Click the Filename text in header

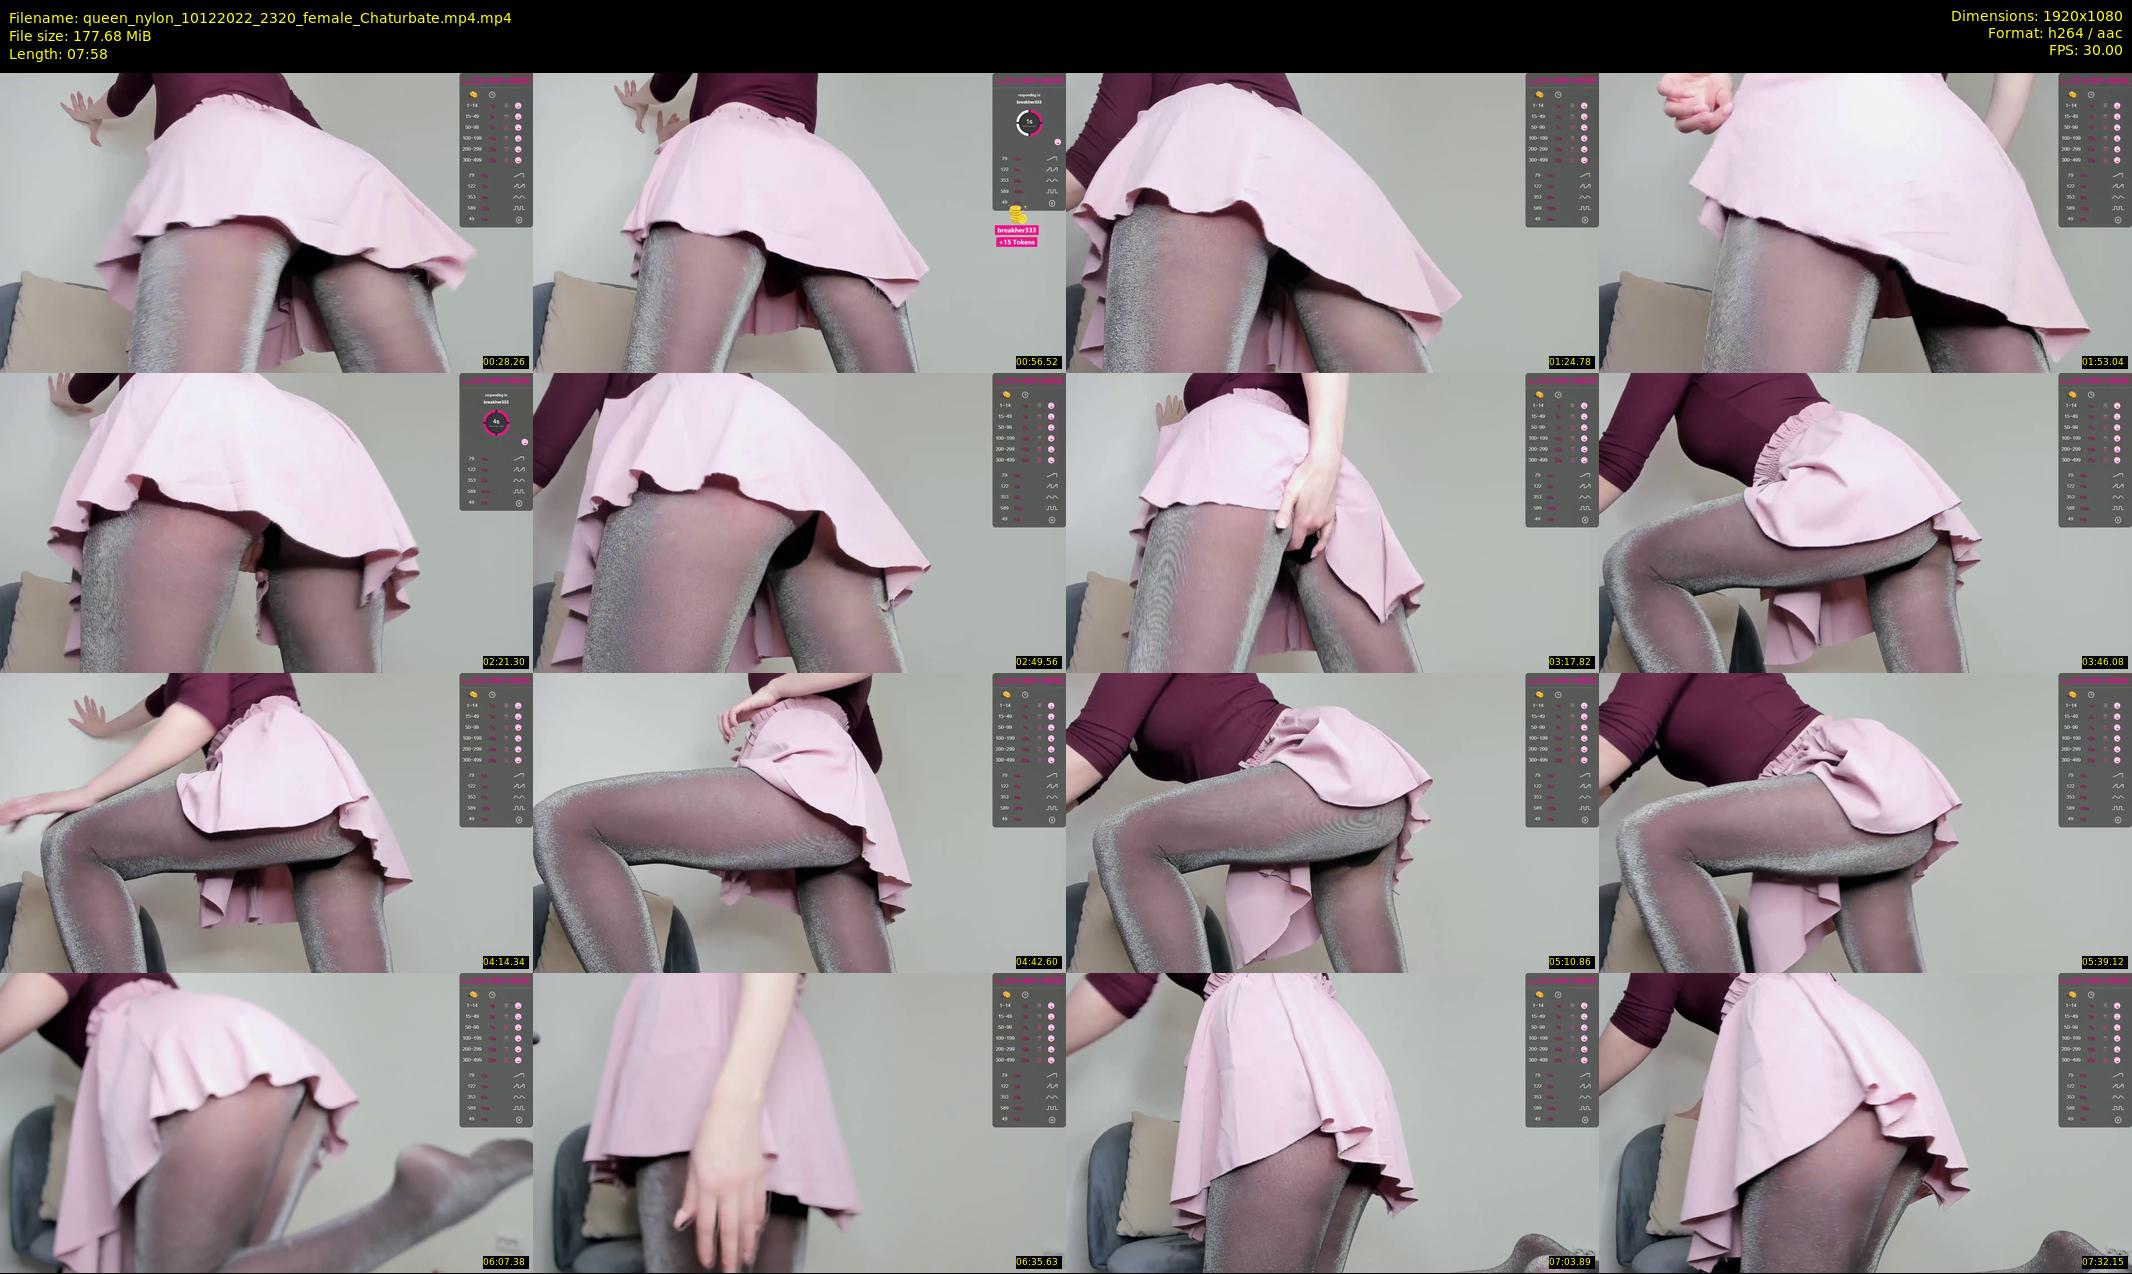point(260,17)
